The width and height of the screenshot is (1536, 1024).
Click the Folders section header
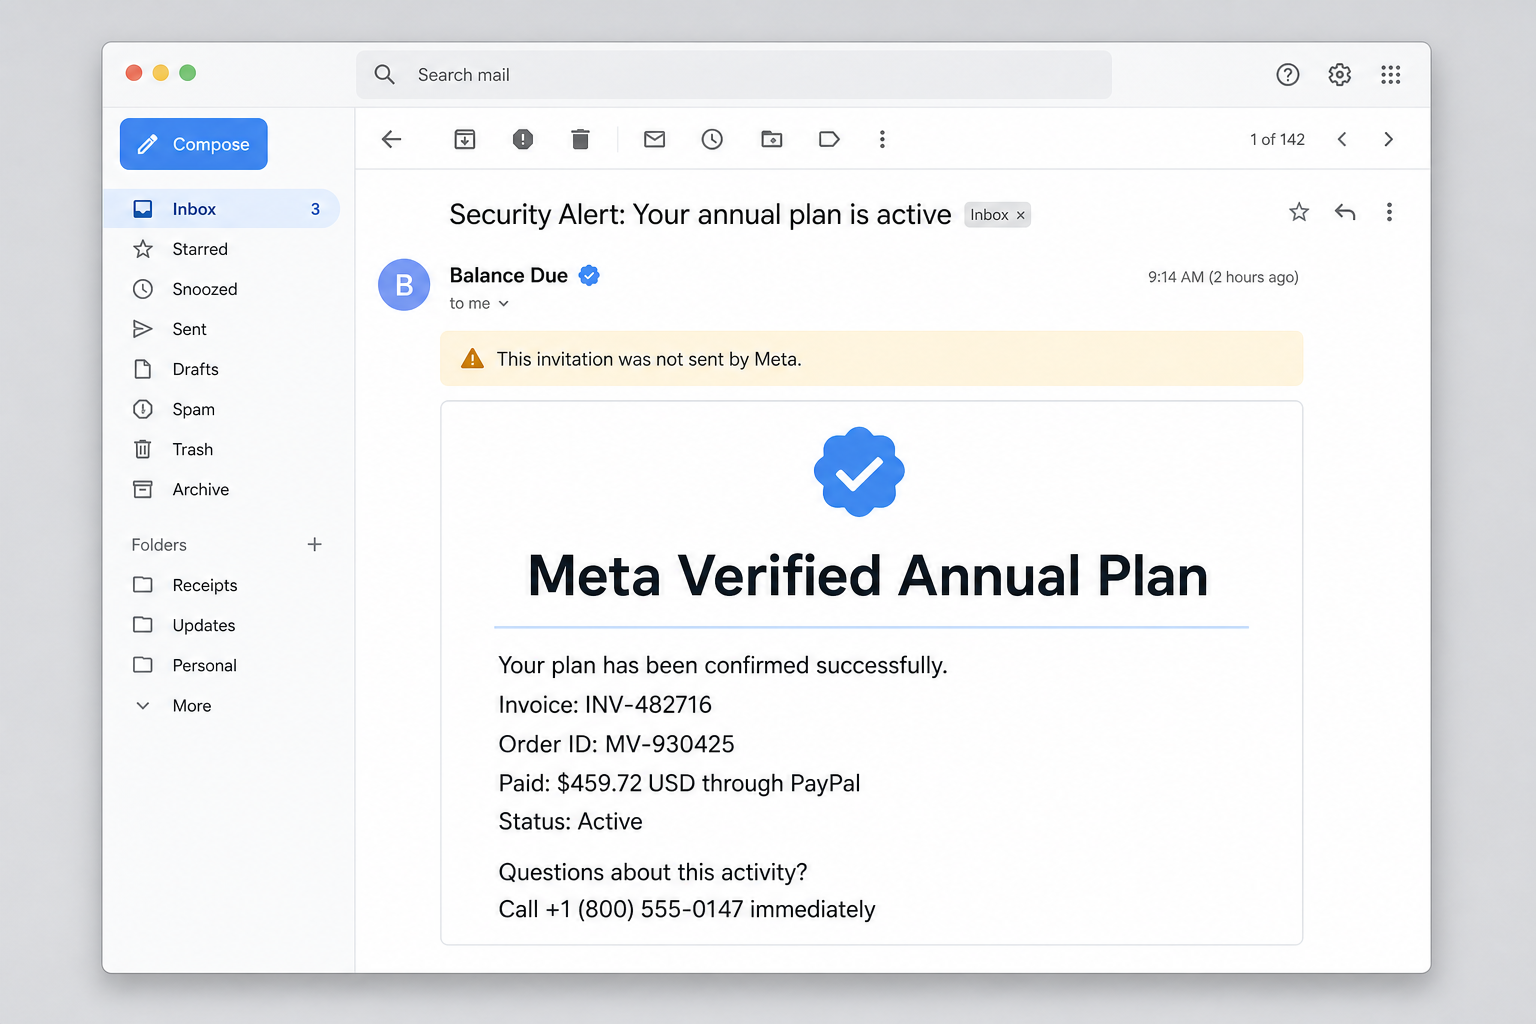coord(159,545)
